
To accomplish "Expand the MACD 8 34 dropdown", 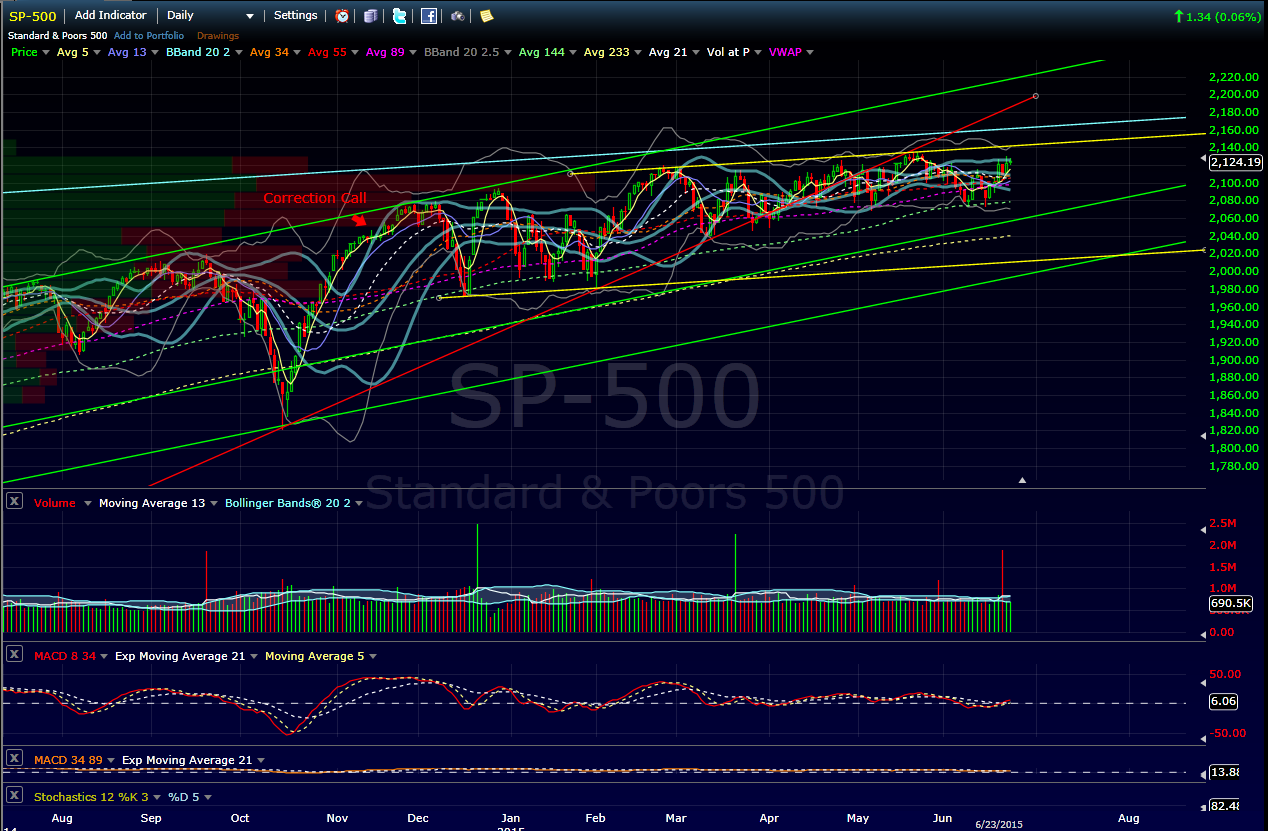I will tap(104, 657).
